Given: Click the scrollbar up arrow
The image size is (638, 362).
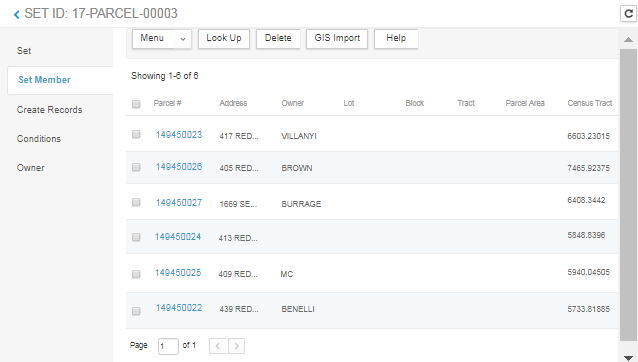Looking at the screenshot, I should pyautogui.click(x=628, y=39).
